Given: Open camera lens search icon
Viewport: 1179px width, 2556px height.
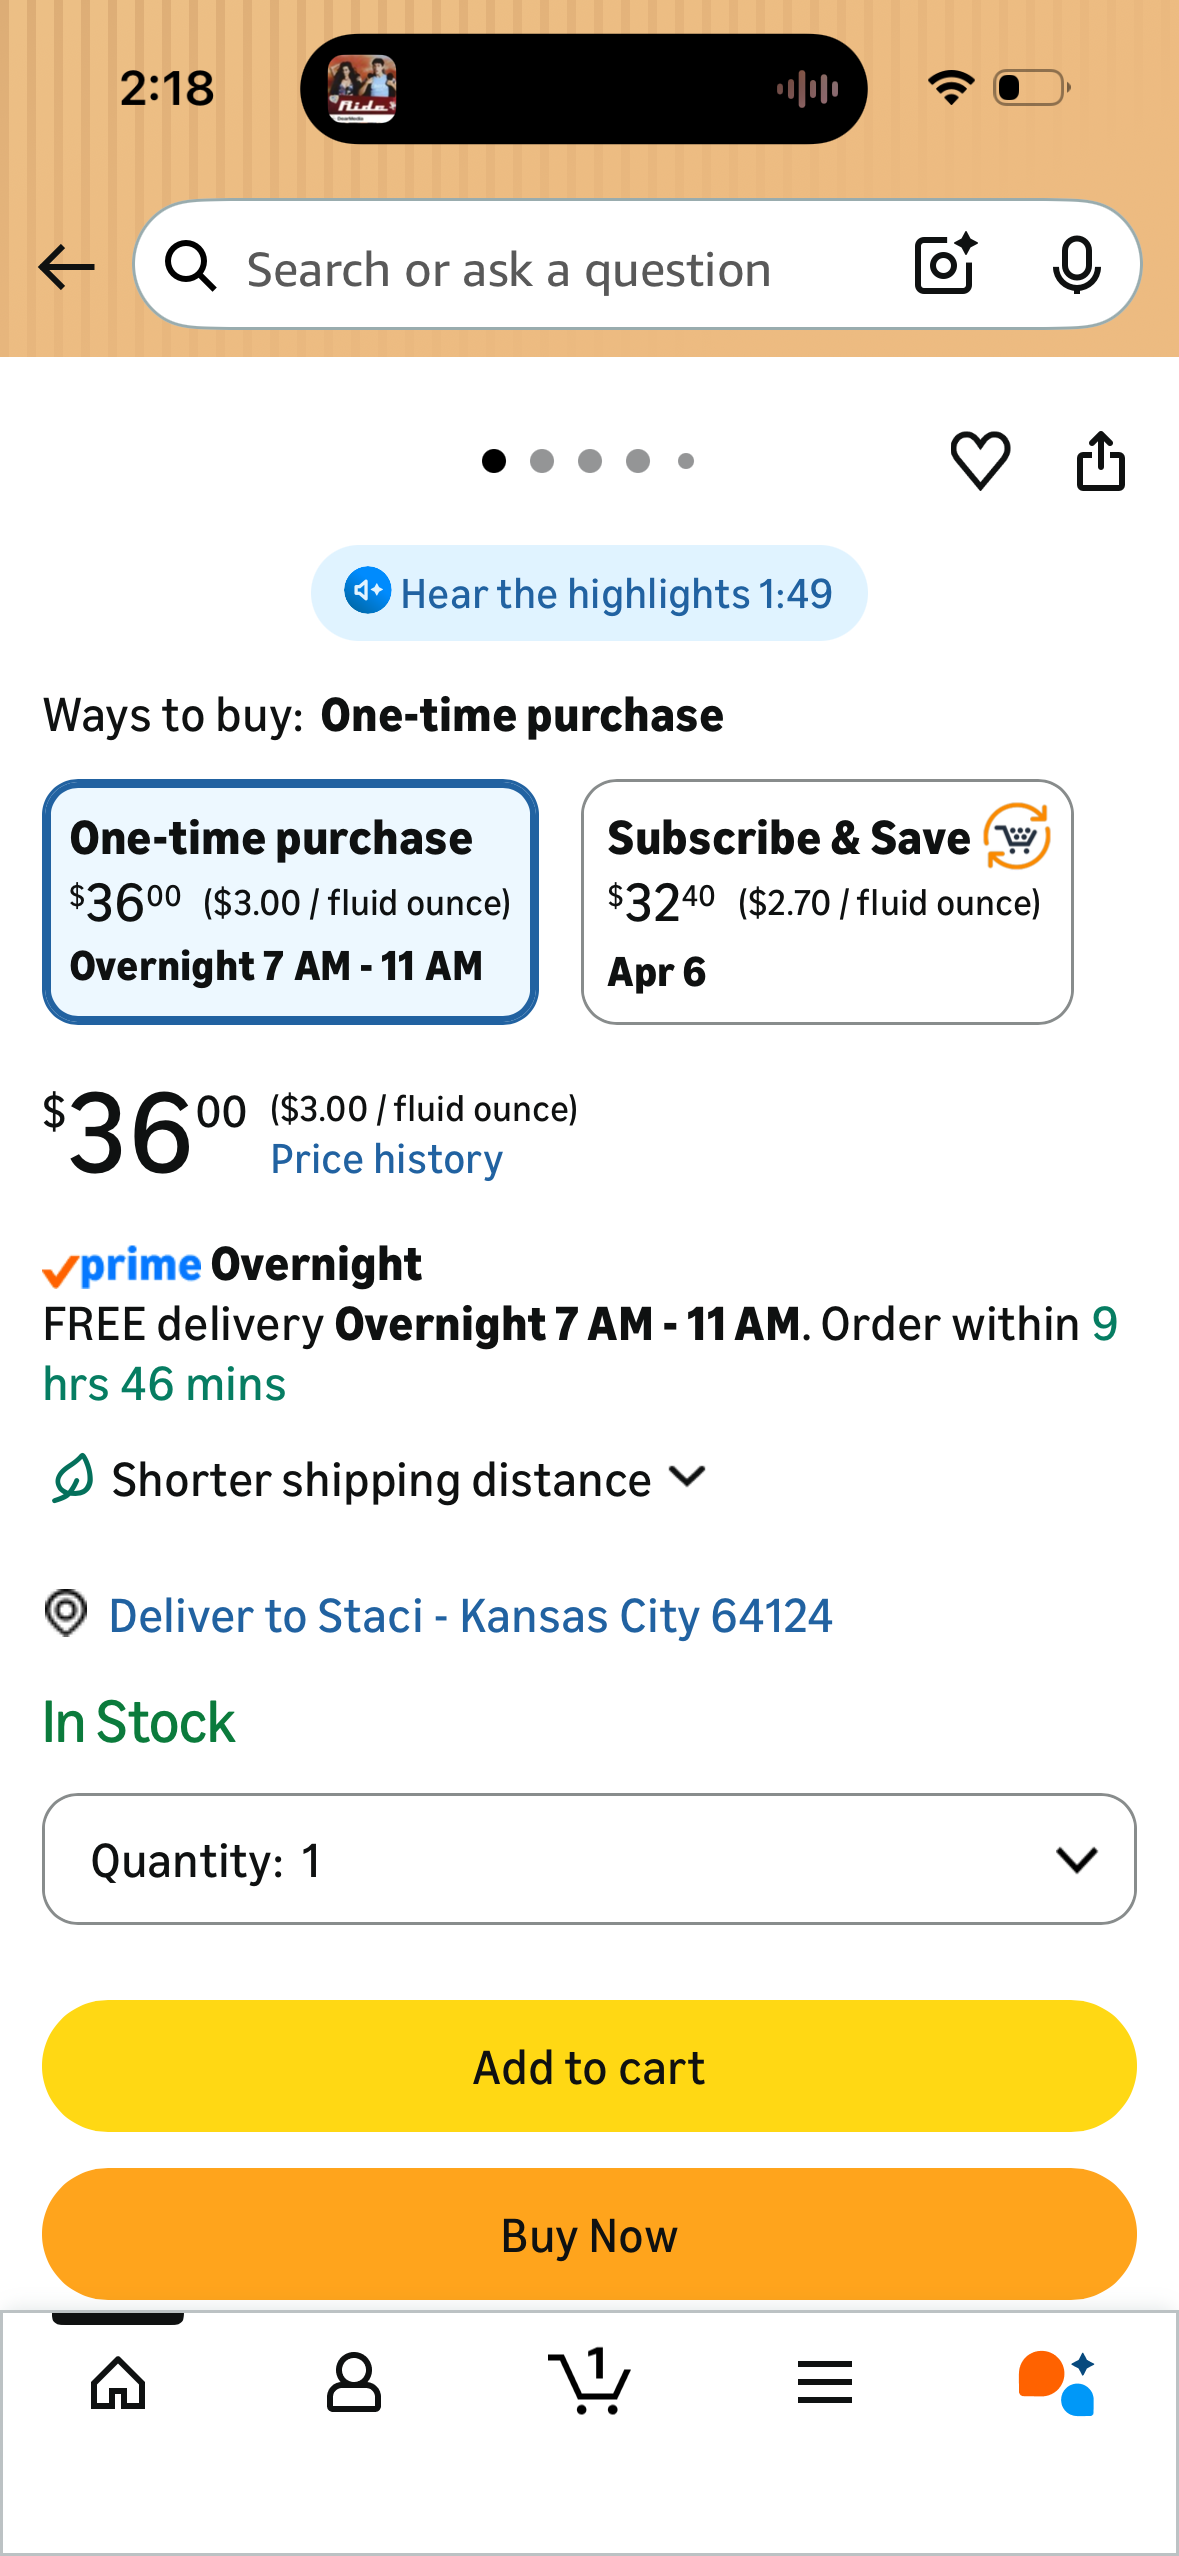Looking at the screenshot, I should coord(945,265).
